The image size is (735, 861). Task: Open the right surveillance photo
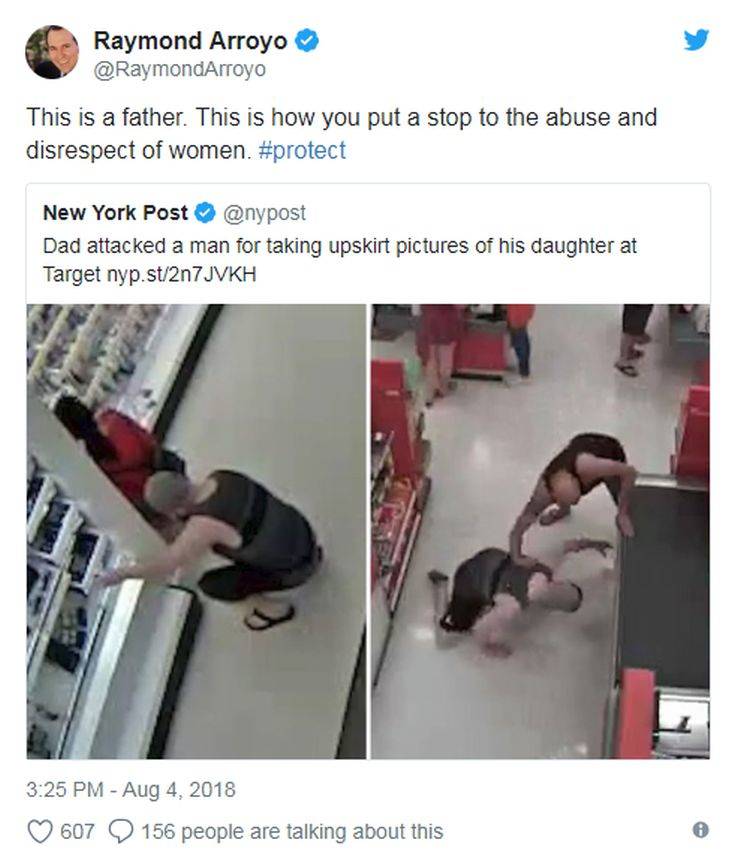[x=541, y=532]
